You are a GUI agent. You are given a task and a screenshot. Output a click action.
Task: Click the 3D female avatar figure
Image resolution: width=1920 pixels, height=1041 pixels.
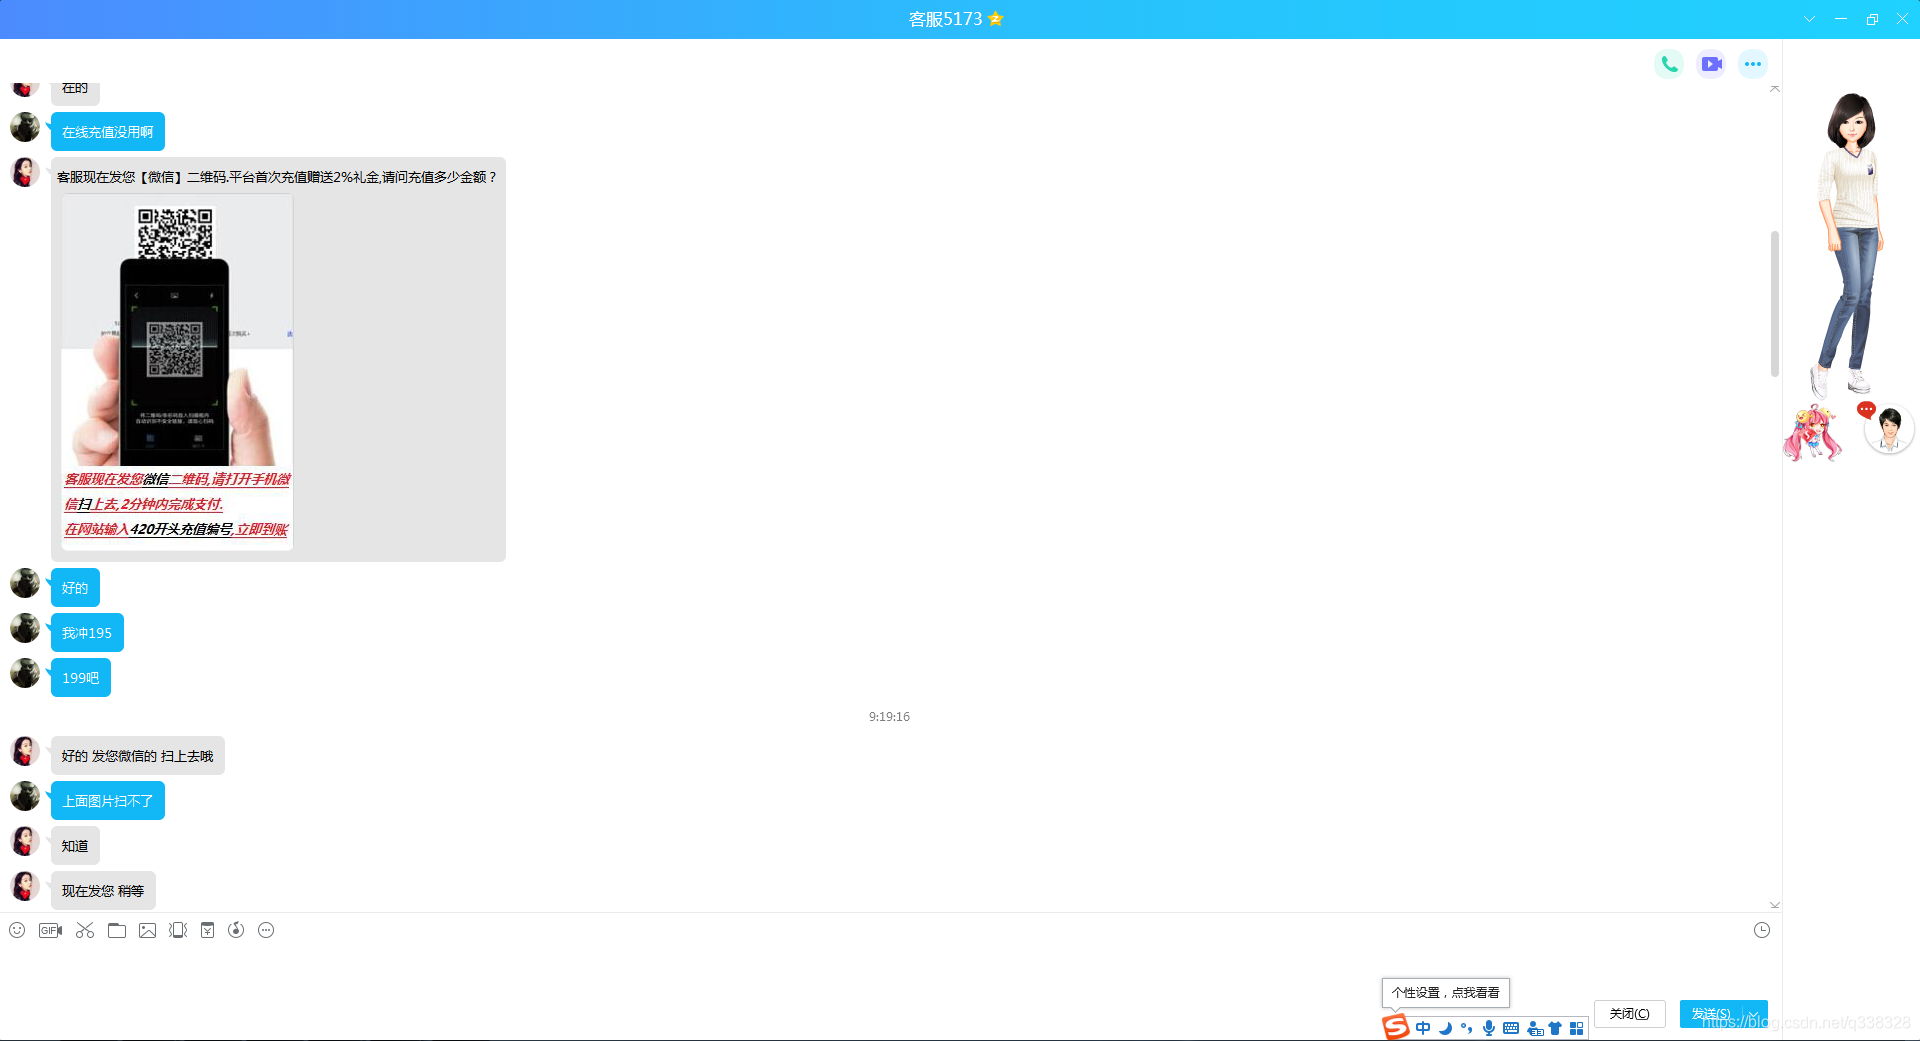pos(1851,245)
